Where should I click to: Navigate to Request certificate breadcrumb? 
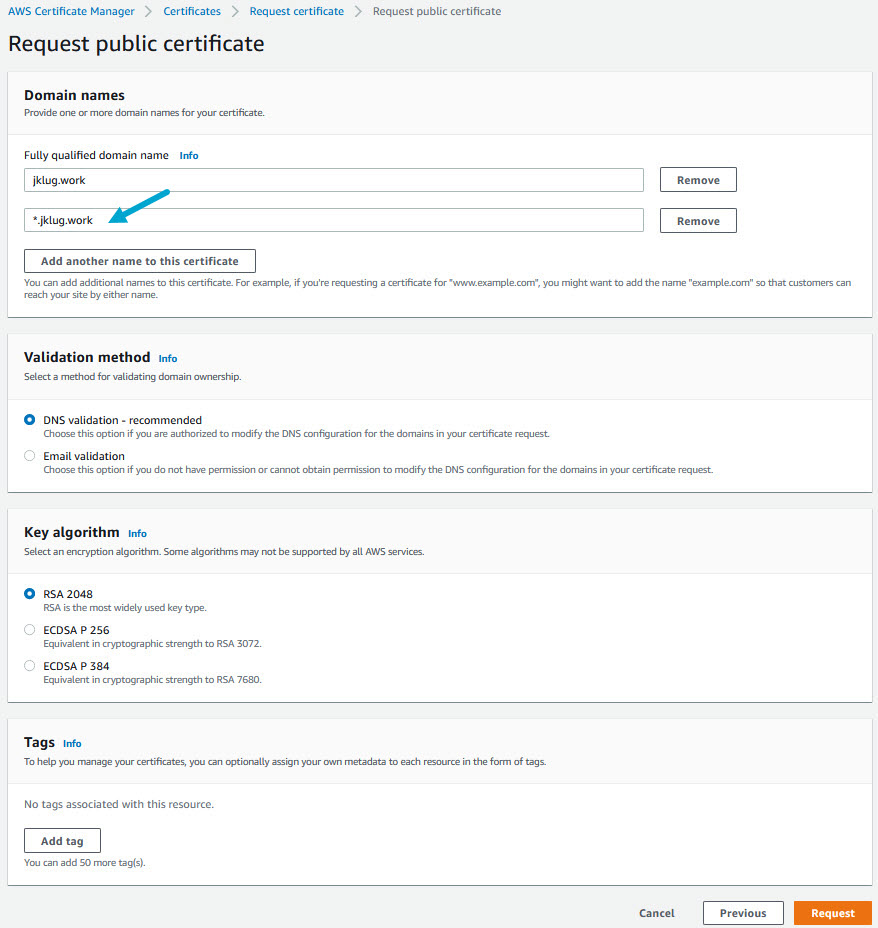tap(296, 11)
